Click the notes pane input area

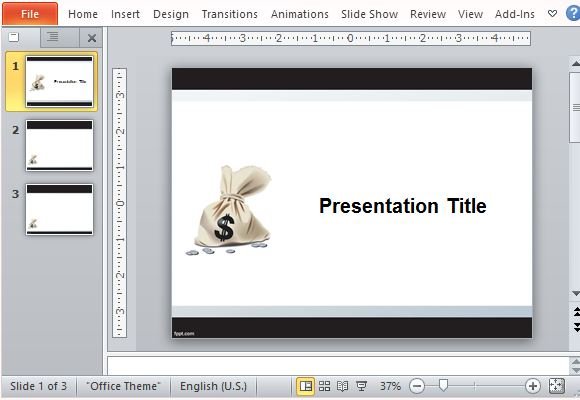point(338,366)
